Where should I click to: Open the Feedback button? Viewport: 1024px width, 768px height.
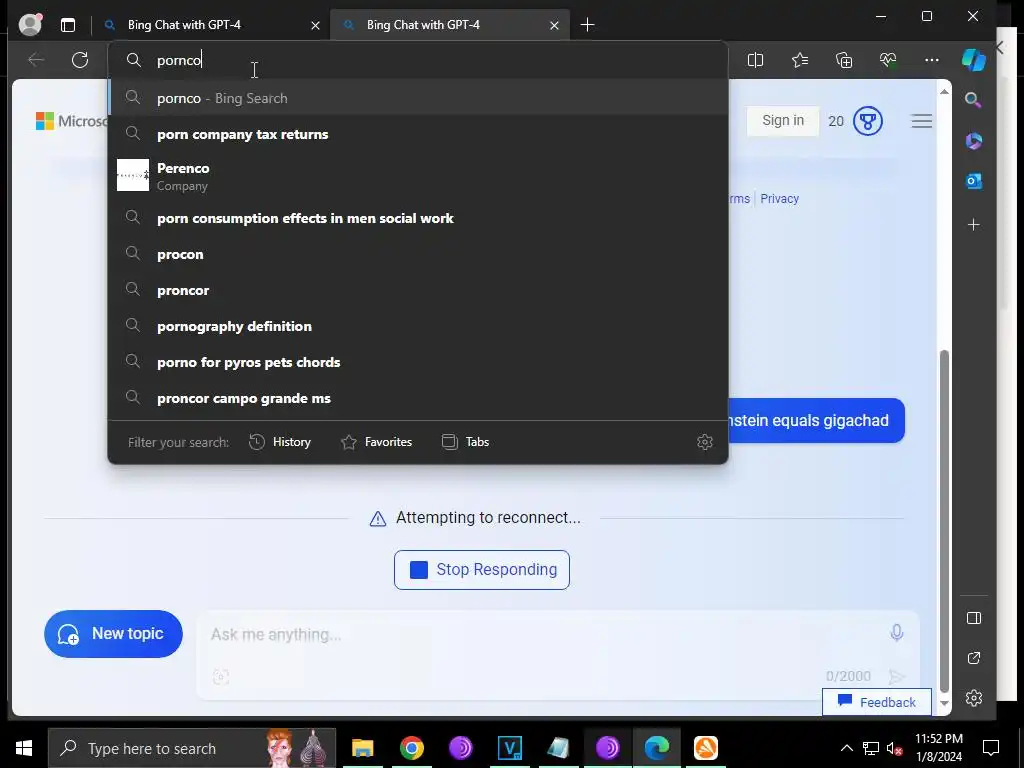(x=876, y=702)
